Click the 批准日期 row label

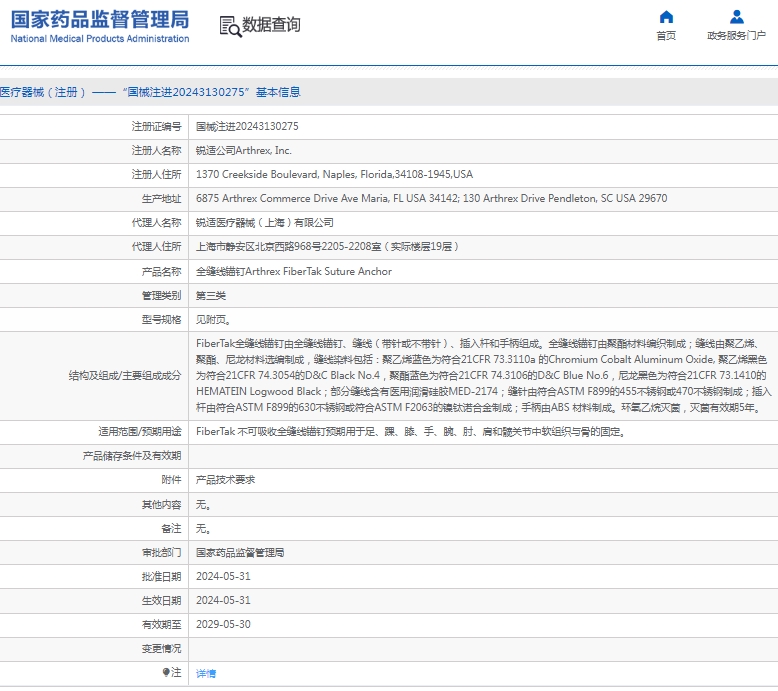pyautogui.click(x=161, y=576)
